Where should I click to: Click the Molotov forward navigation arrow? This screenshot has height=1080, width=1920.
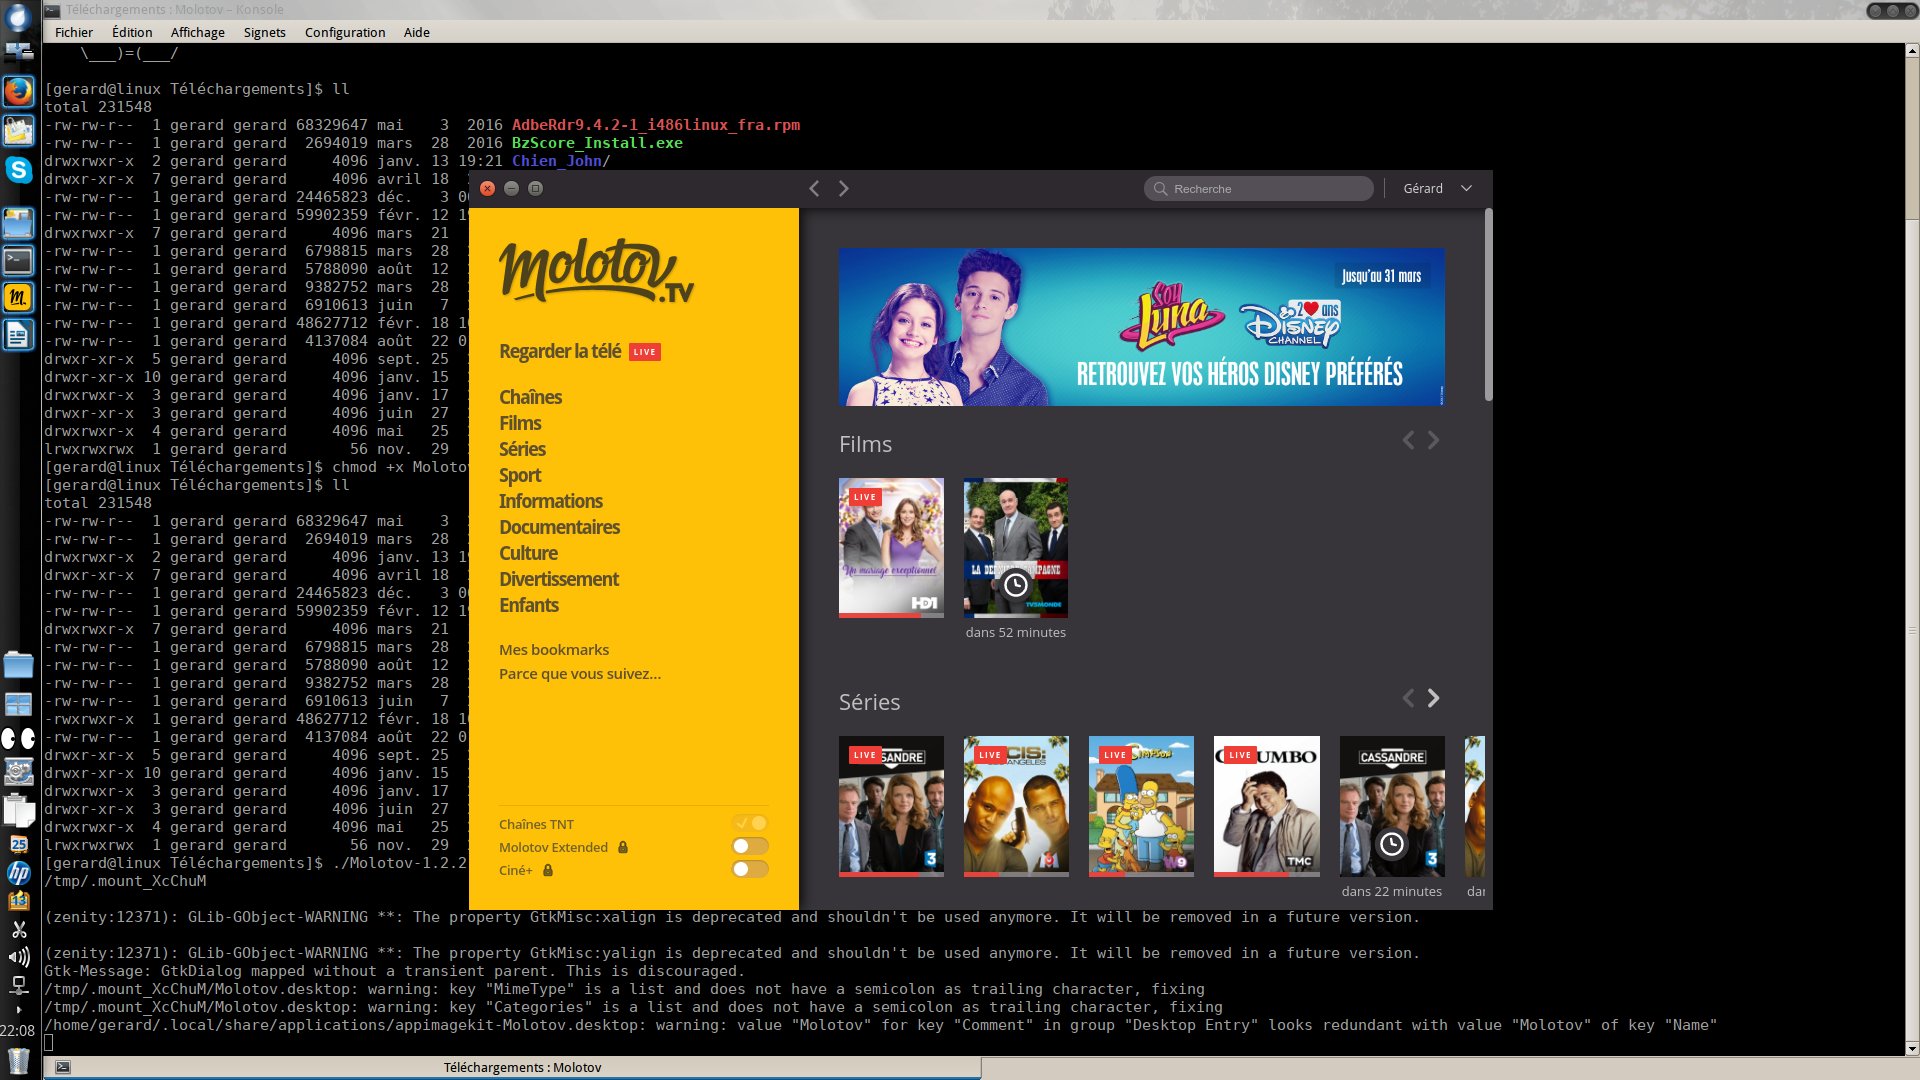pos(843,189)
